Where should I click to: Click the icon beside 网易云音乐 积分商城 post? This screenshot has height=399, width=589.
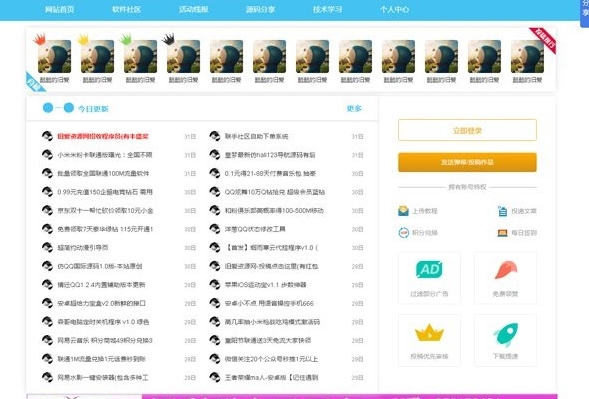point(47,340)
